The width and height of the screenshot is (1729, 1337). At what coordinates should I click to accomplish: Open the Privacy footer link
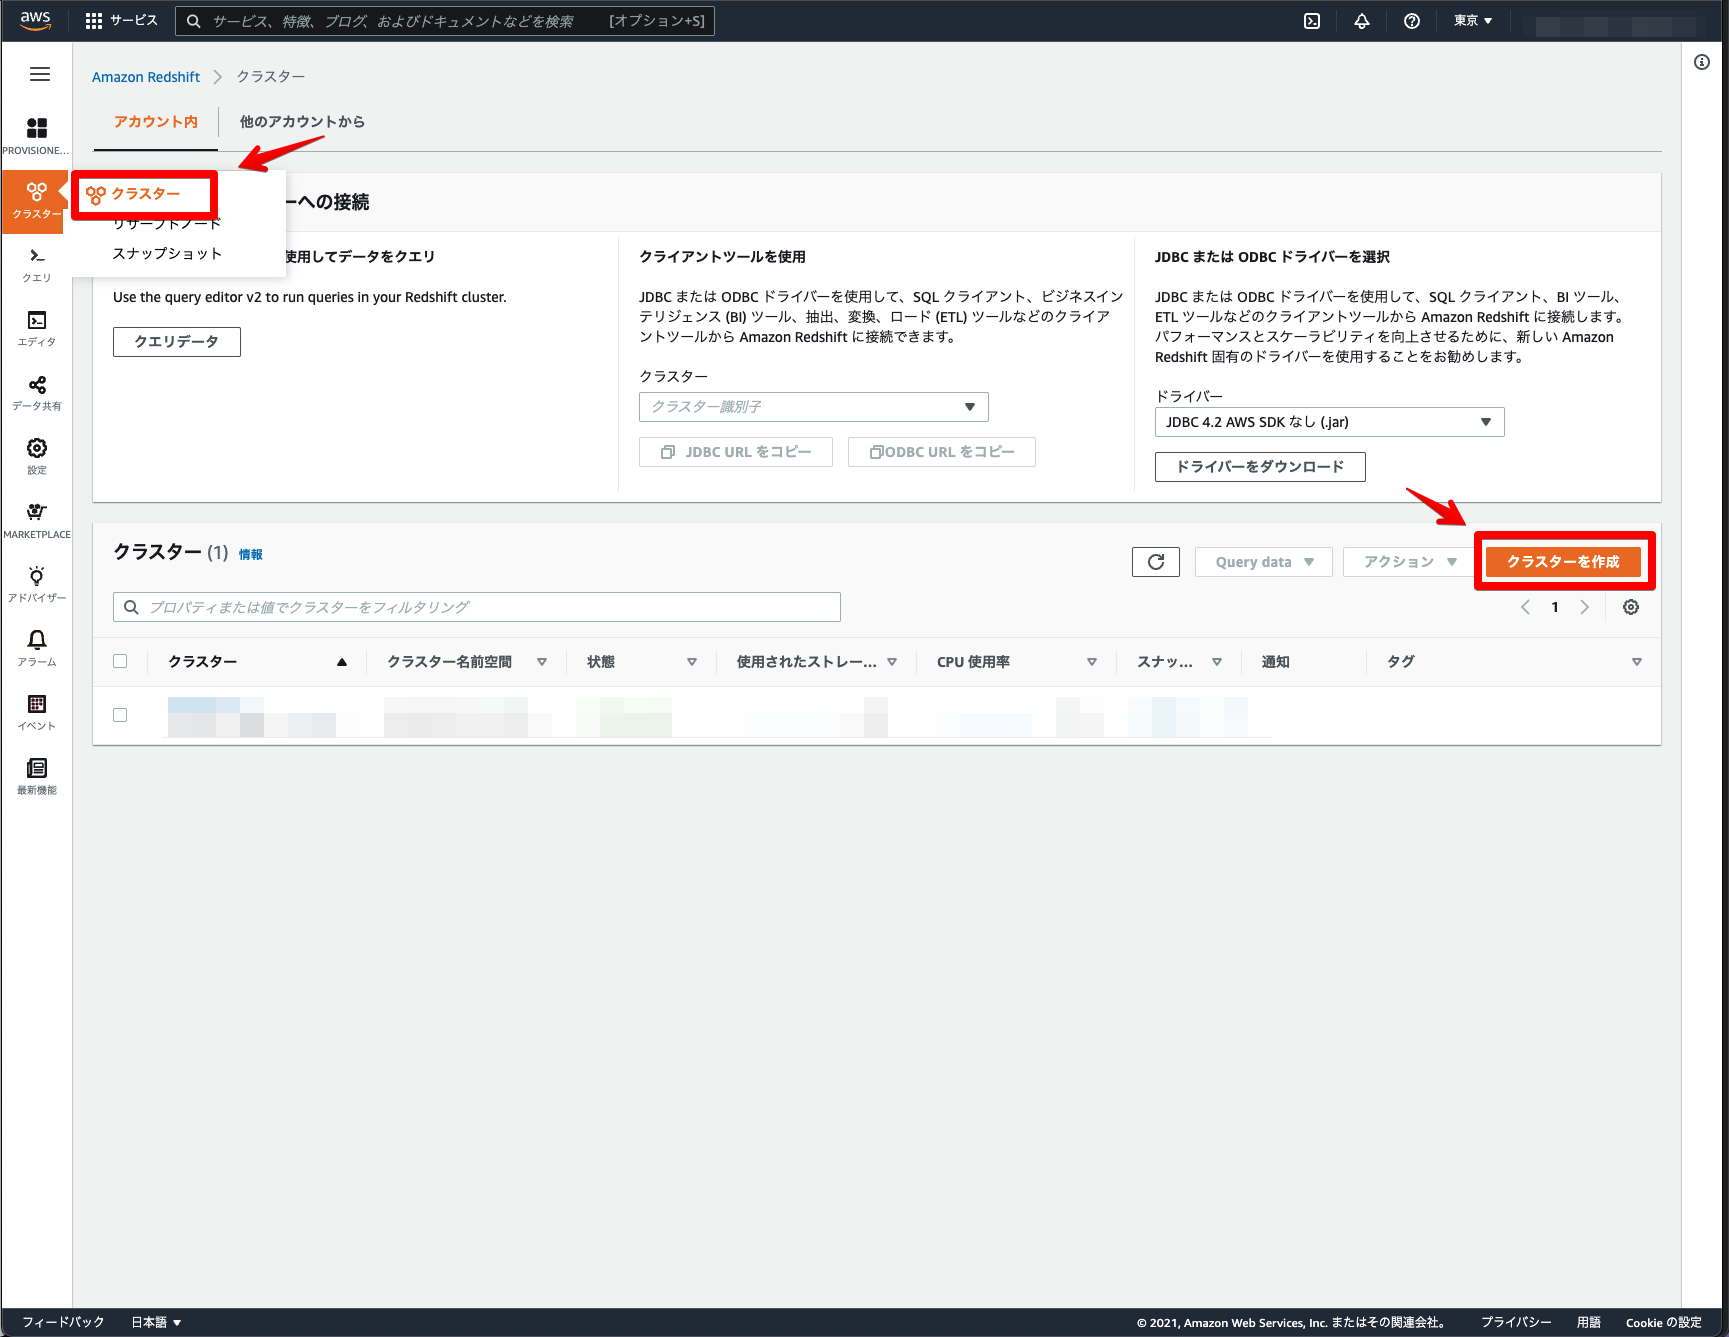point(1516,1322)
